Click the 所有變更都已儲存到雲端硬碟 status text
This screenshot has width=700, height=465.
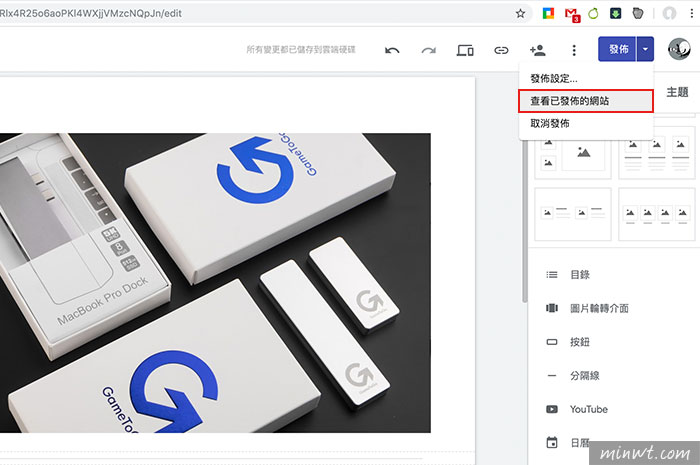pos(301,50)
